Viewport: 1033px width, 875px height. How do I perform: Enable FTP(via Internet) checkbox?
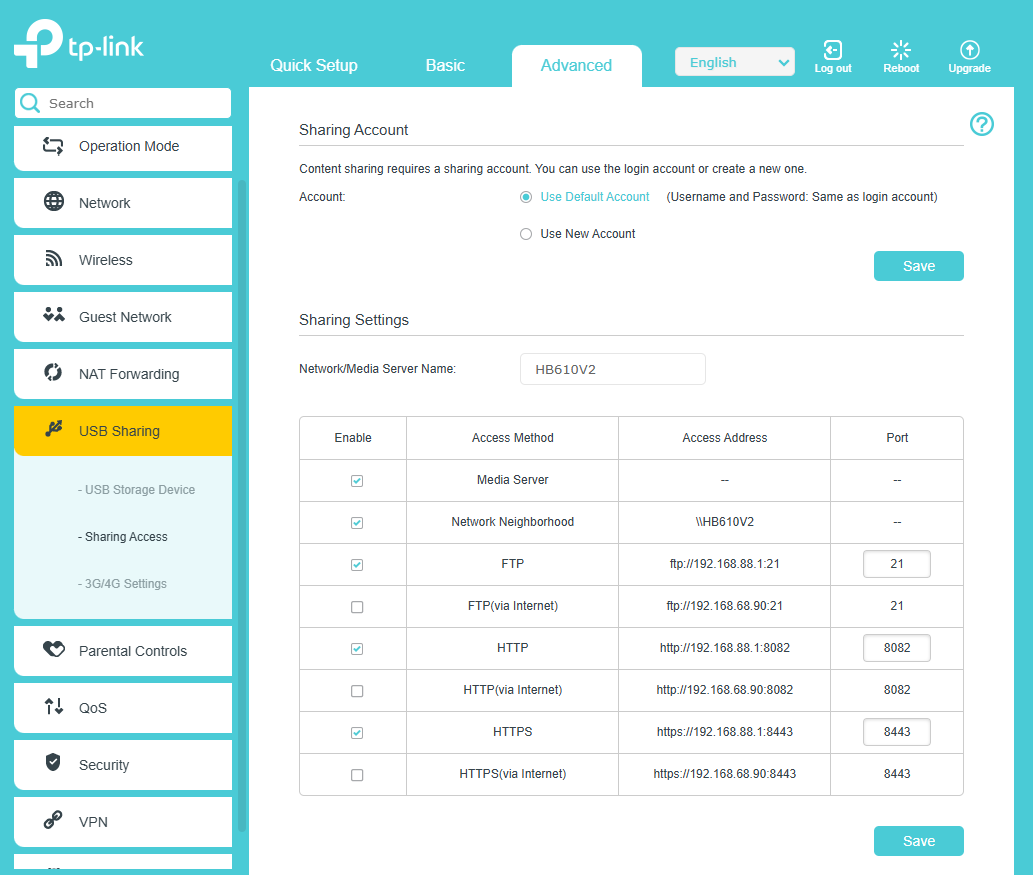coord(357,607)
